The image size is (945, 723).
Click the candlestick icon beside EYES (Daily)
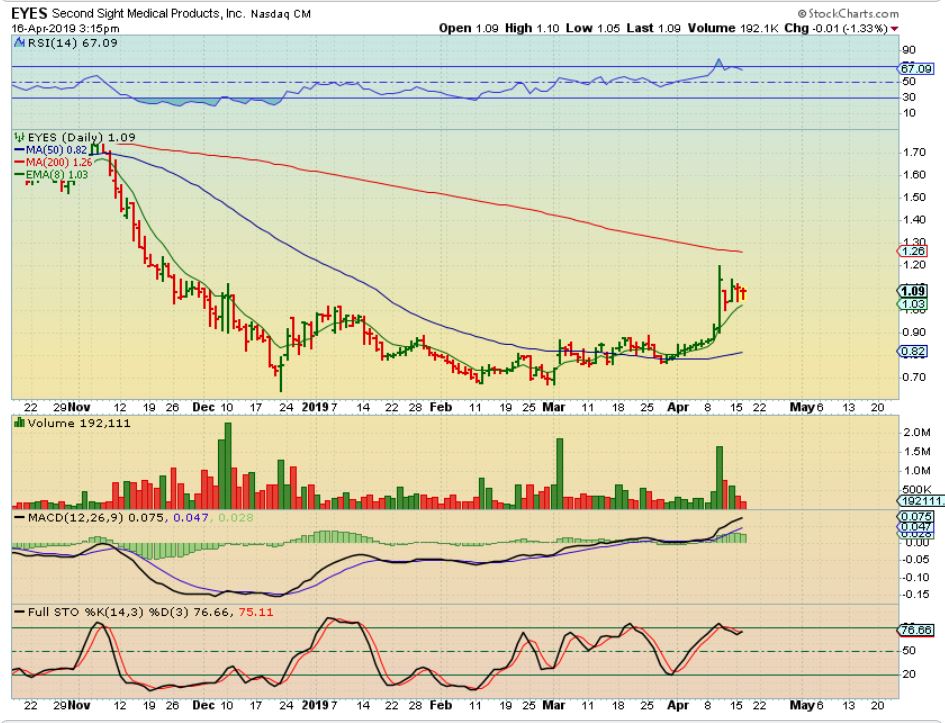point(20,137)
